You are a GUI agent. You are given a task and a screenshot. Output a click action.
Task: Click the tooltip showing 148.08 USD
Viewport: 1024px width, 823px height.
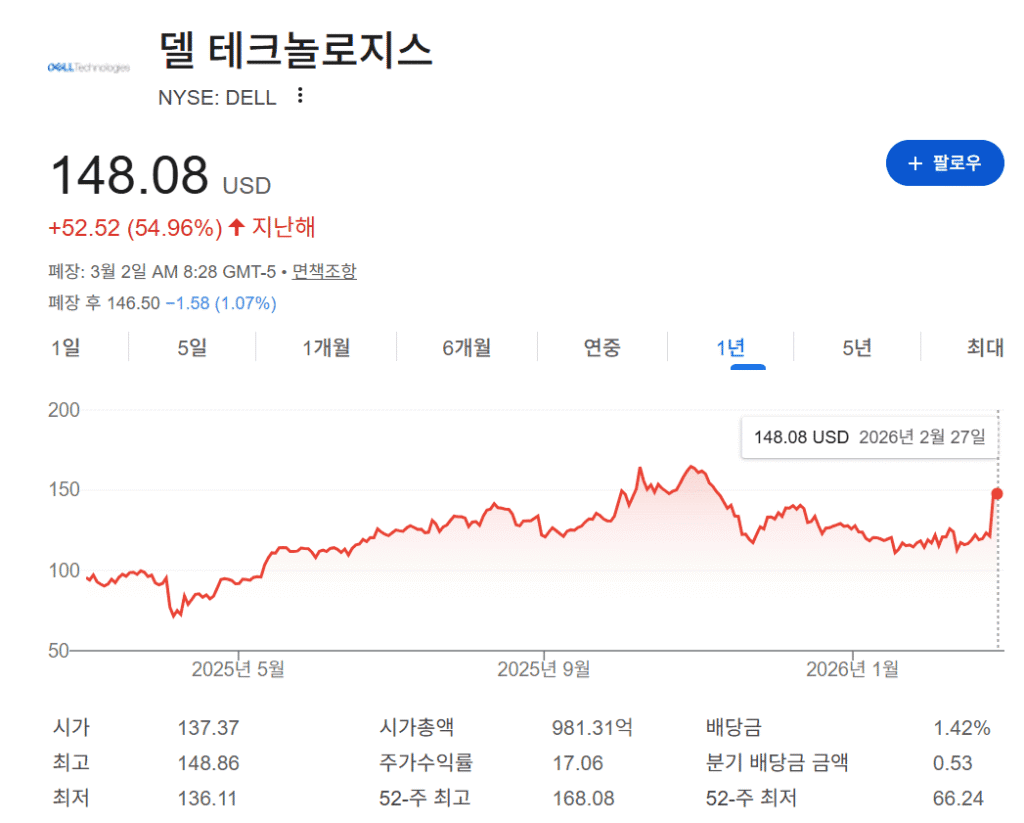pos(868,437)
